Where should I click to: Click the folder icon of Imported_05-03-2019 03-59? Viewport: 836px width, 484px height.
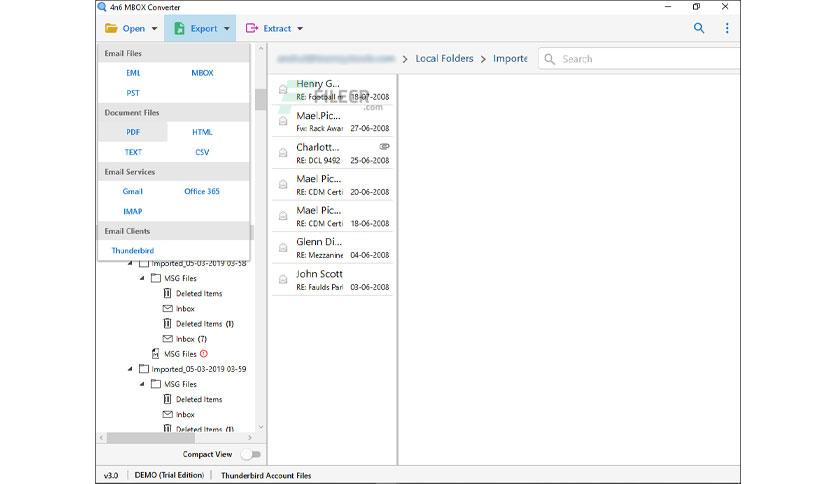click(143, 368)
